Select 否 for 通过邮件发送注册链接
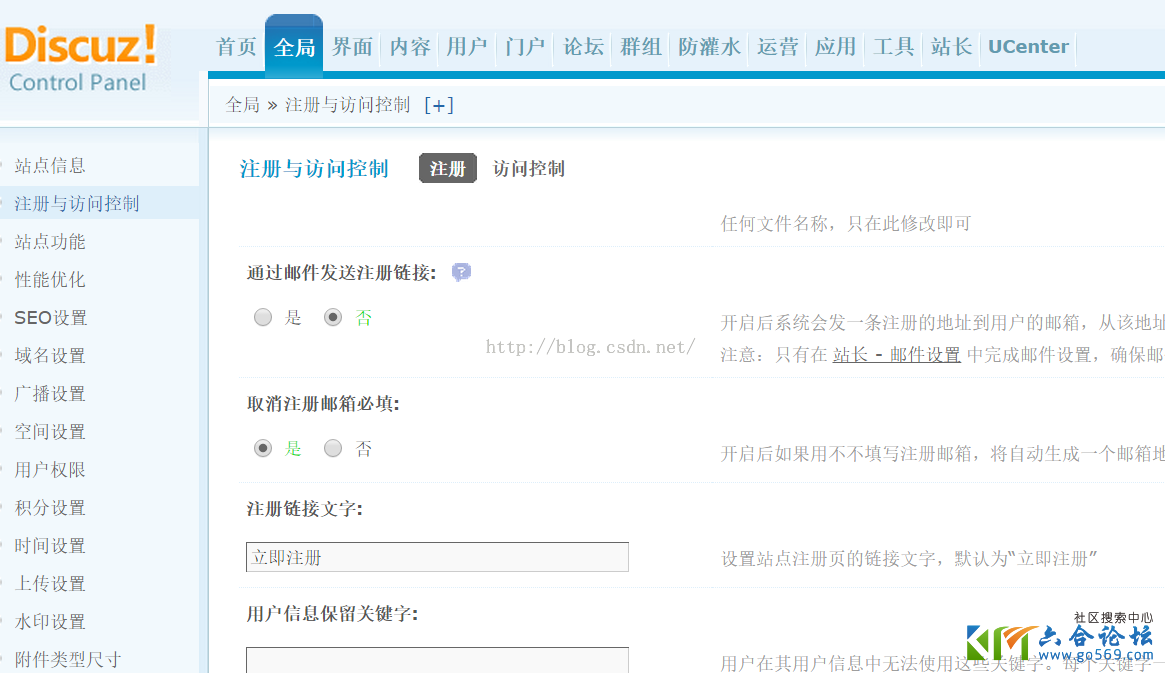Screen dimensions: 1165x673 (332, 317)
